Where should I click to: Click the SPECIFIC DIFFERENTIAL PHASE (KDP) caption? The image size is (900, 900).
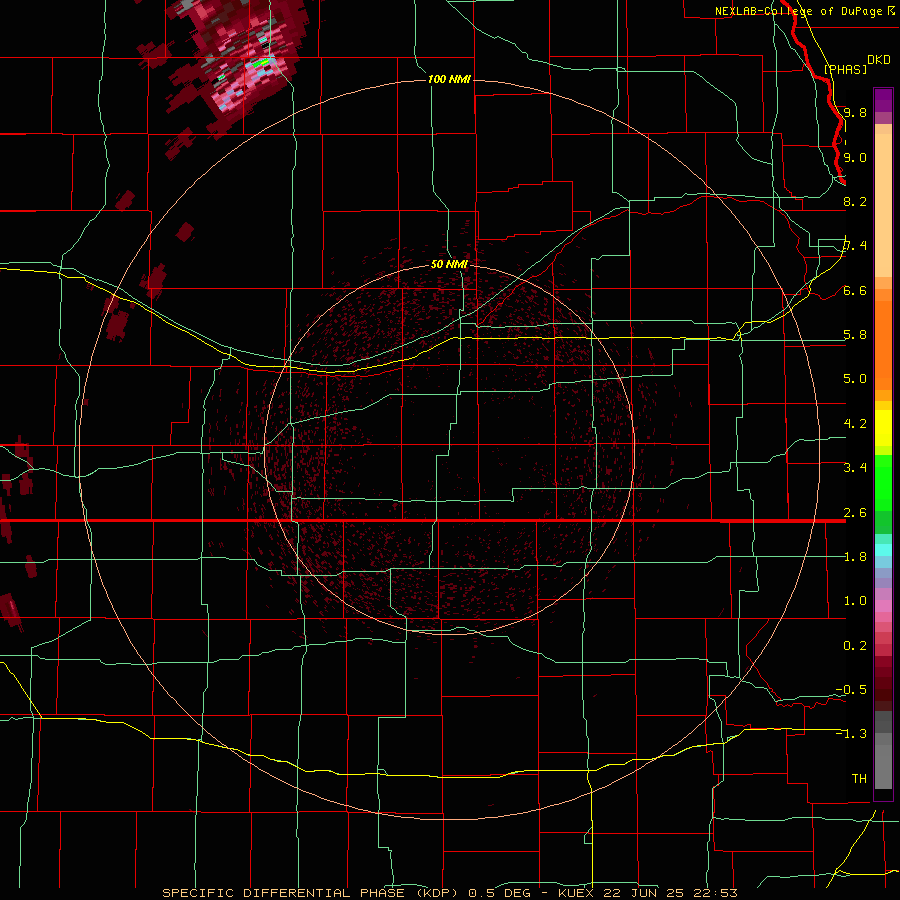(309, 893)
